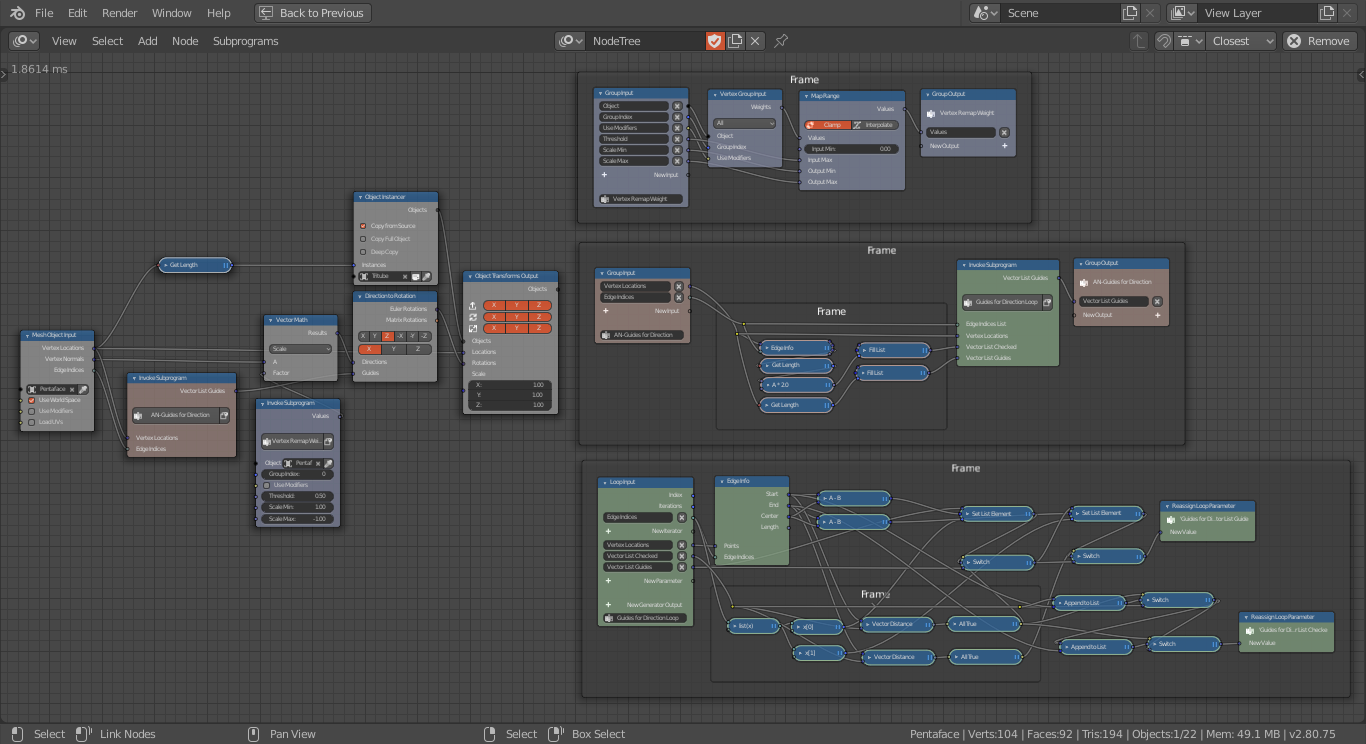
Task: Toggle fake user shield for NodeTree
Action: pyautogui.click(x=714, y=41)
